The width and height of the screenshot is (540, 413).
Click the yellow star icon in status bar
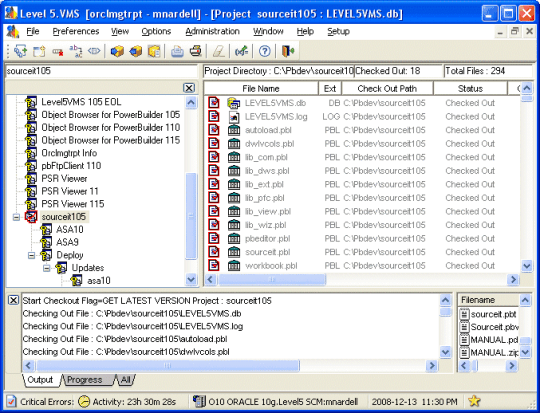(474, 401)
